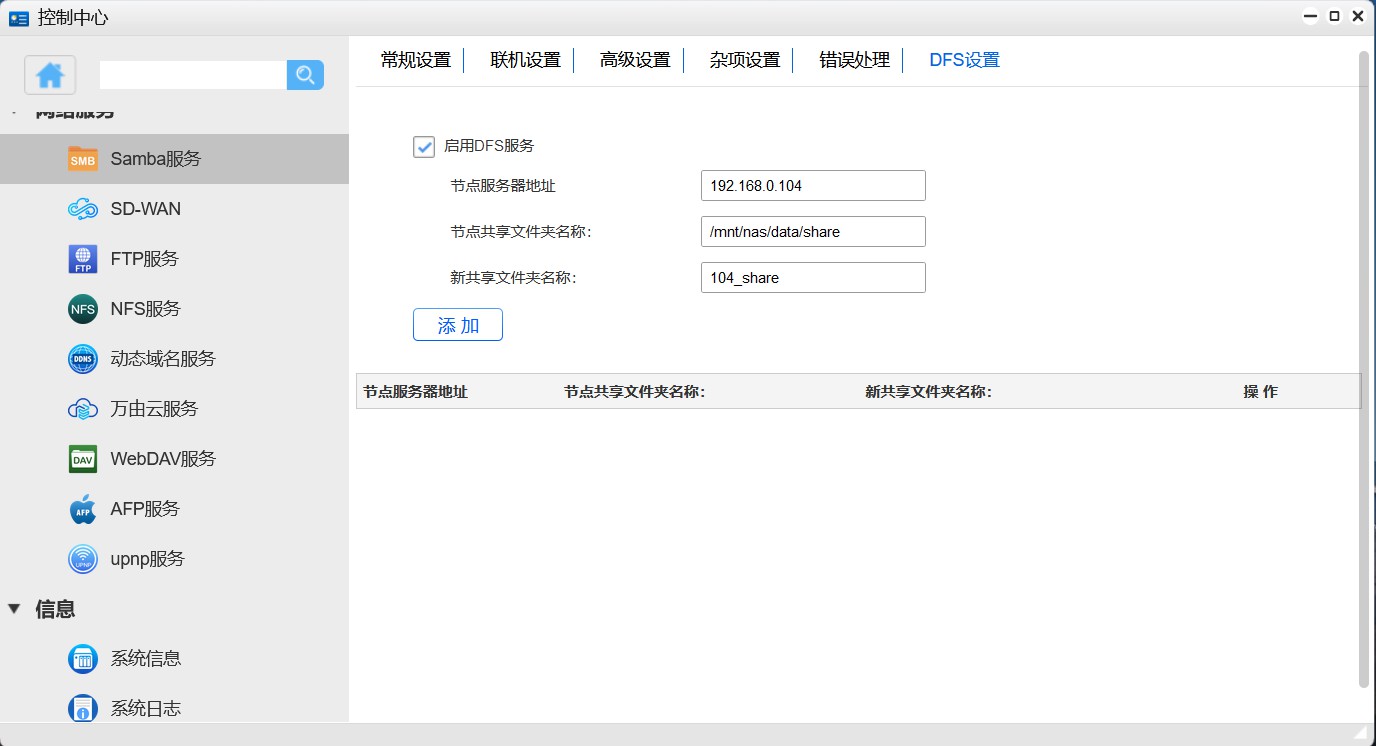Viewport: 1376px width, 746px height.
Task: Open the 万由云服务 cloud icon
Action: [83, 409]
